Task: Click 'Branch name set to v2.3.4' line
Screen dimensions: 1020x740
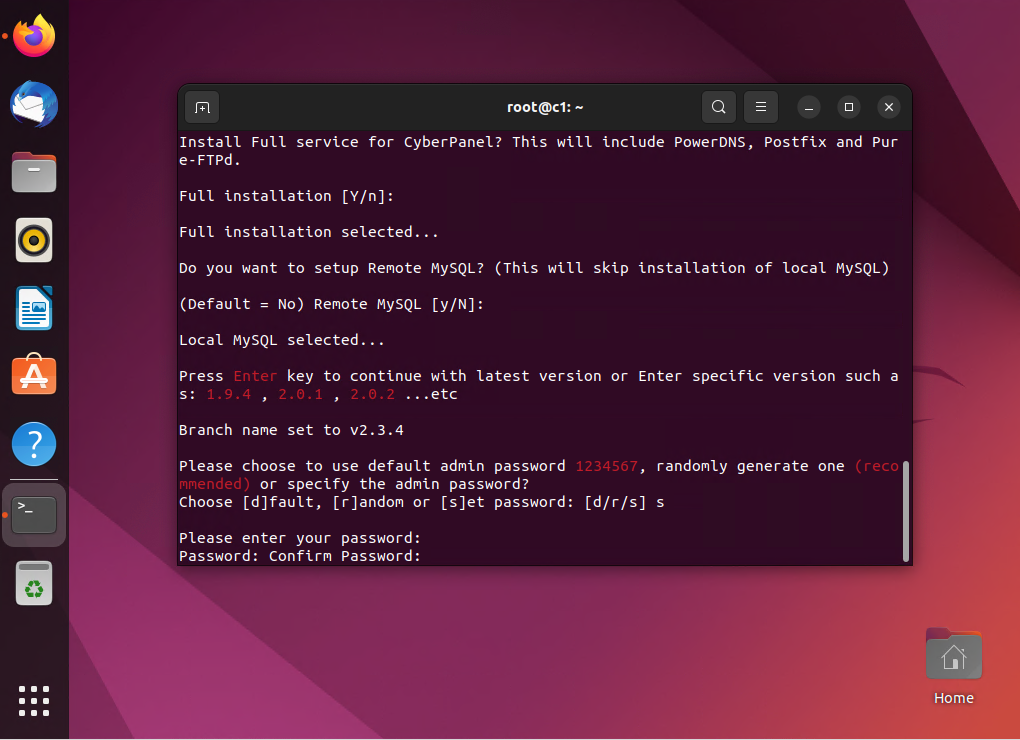Action: [291, 430]
